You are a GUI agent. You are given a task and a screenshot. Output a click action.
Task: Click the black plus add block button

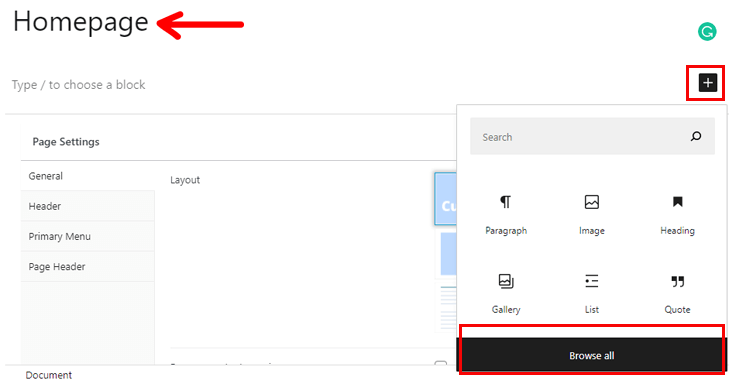click(x=708, y=83)
